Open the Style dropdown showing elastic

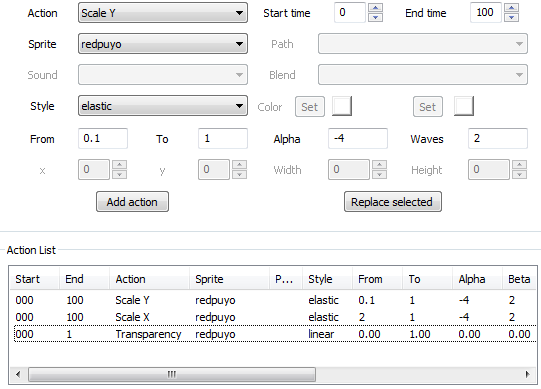163,106
